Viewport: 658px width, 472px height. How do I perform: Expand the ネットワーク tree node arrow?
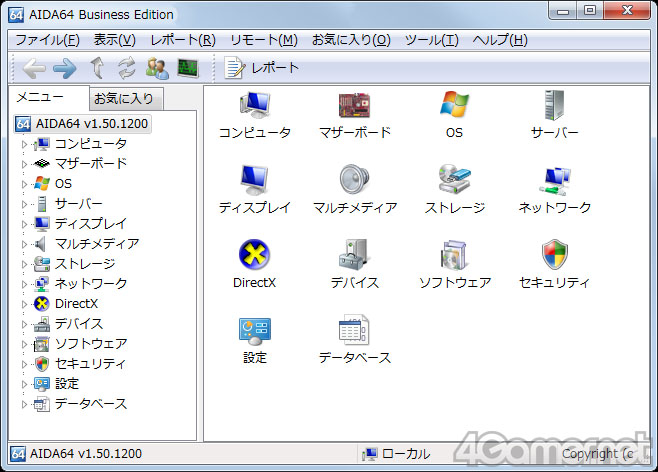24,284
